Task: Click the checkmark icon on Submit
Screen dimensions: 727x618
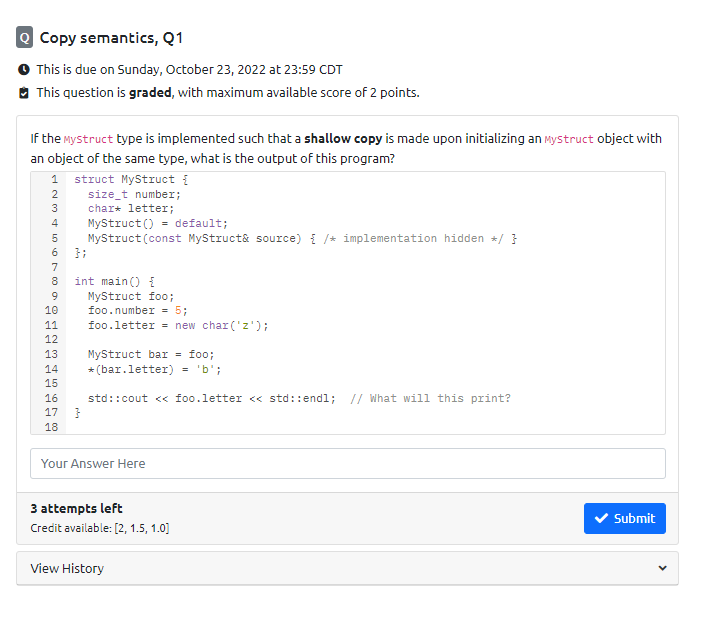Action: click(x=601, y=518)
